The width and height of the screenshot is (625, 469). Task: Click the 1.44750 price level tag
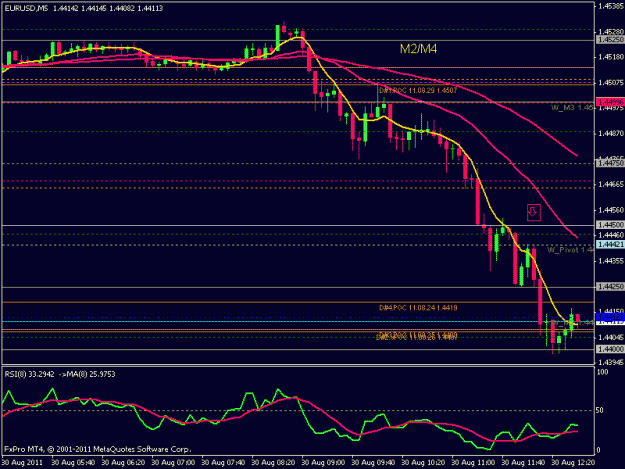point(610,163)
